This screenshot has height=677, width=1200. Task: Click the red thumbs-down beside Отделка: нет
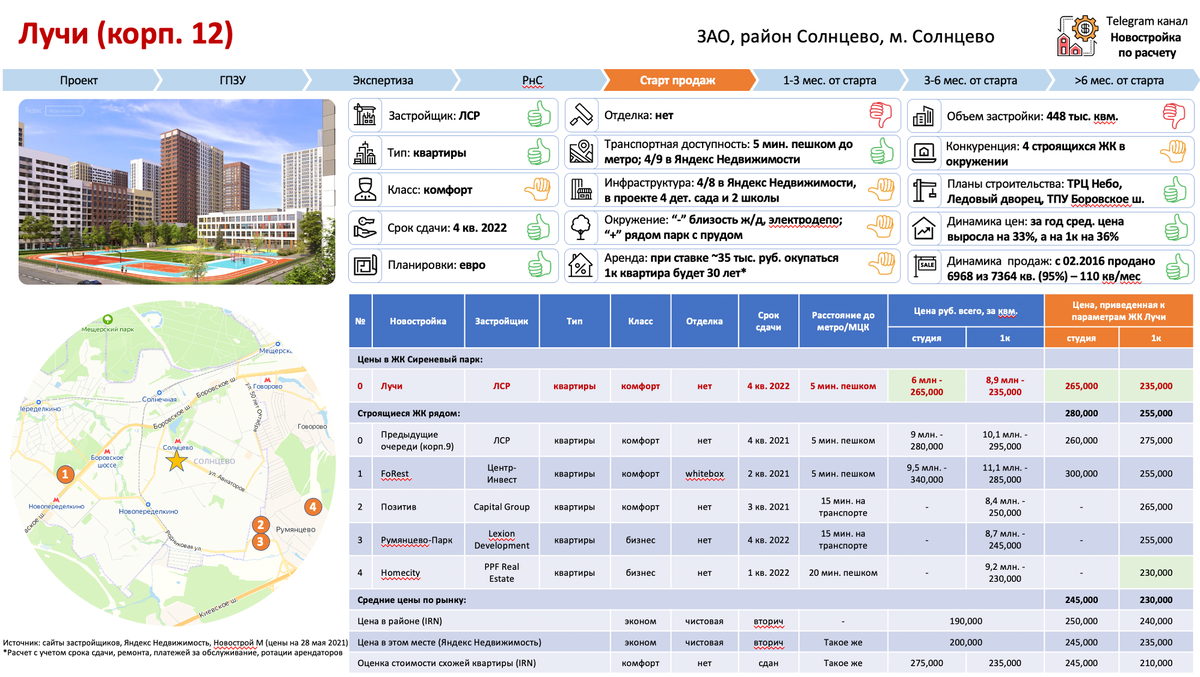pos(880,116)
